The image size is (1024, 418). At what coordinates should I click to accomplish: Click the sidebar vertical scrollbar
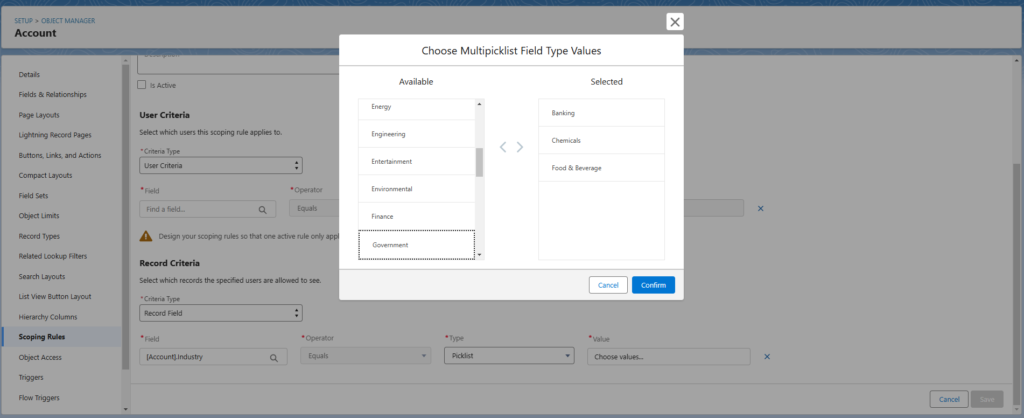point(125,216)
